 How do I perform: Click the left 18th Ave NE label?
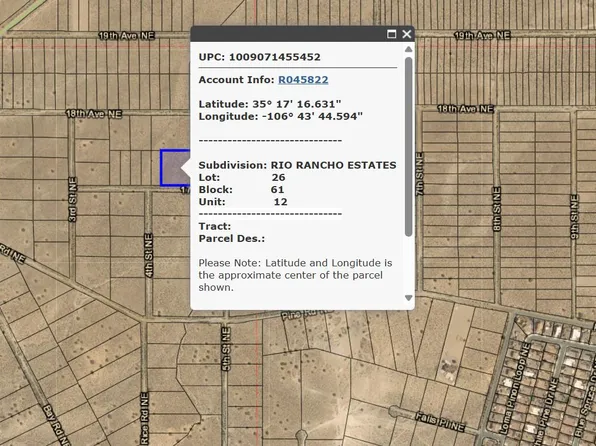pos(94,114)
